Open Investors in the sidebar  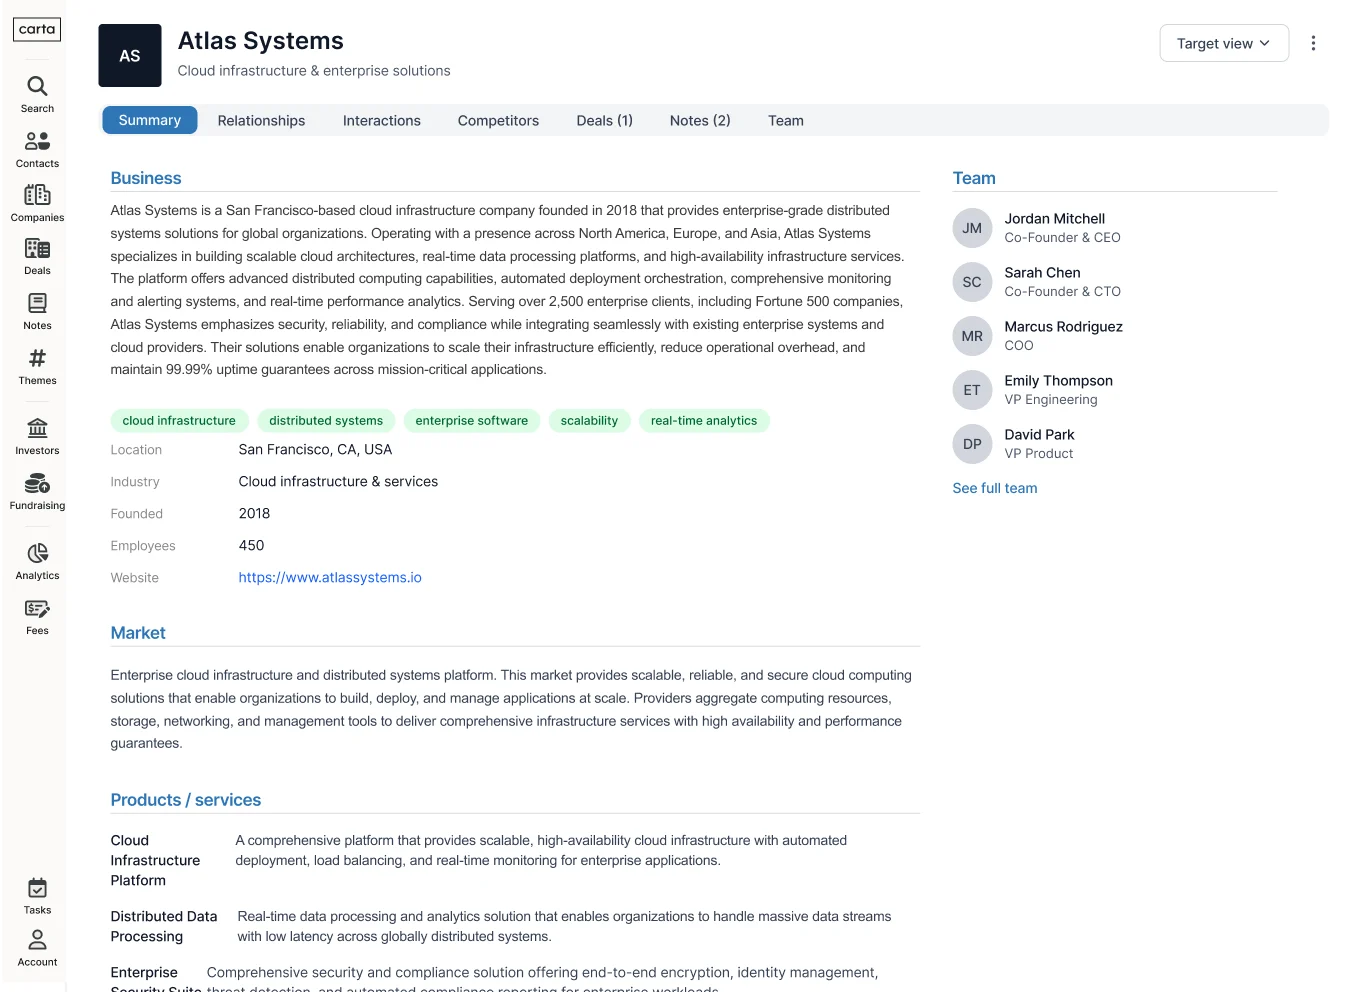click(x=37, y=436)
